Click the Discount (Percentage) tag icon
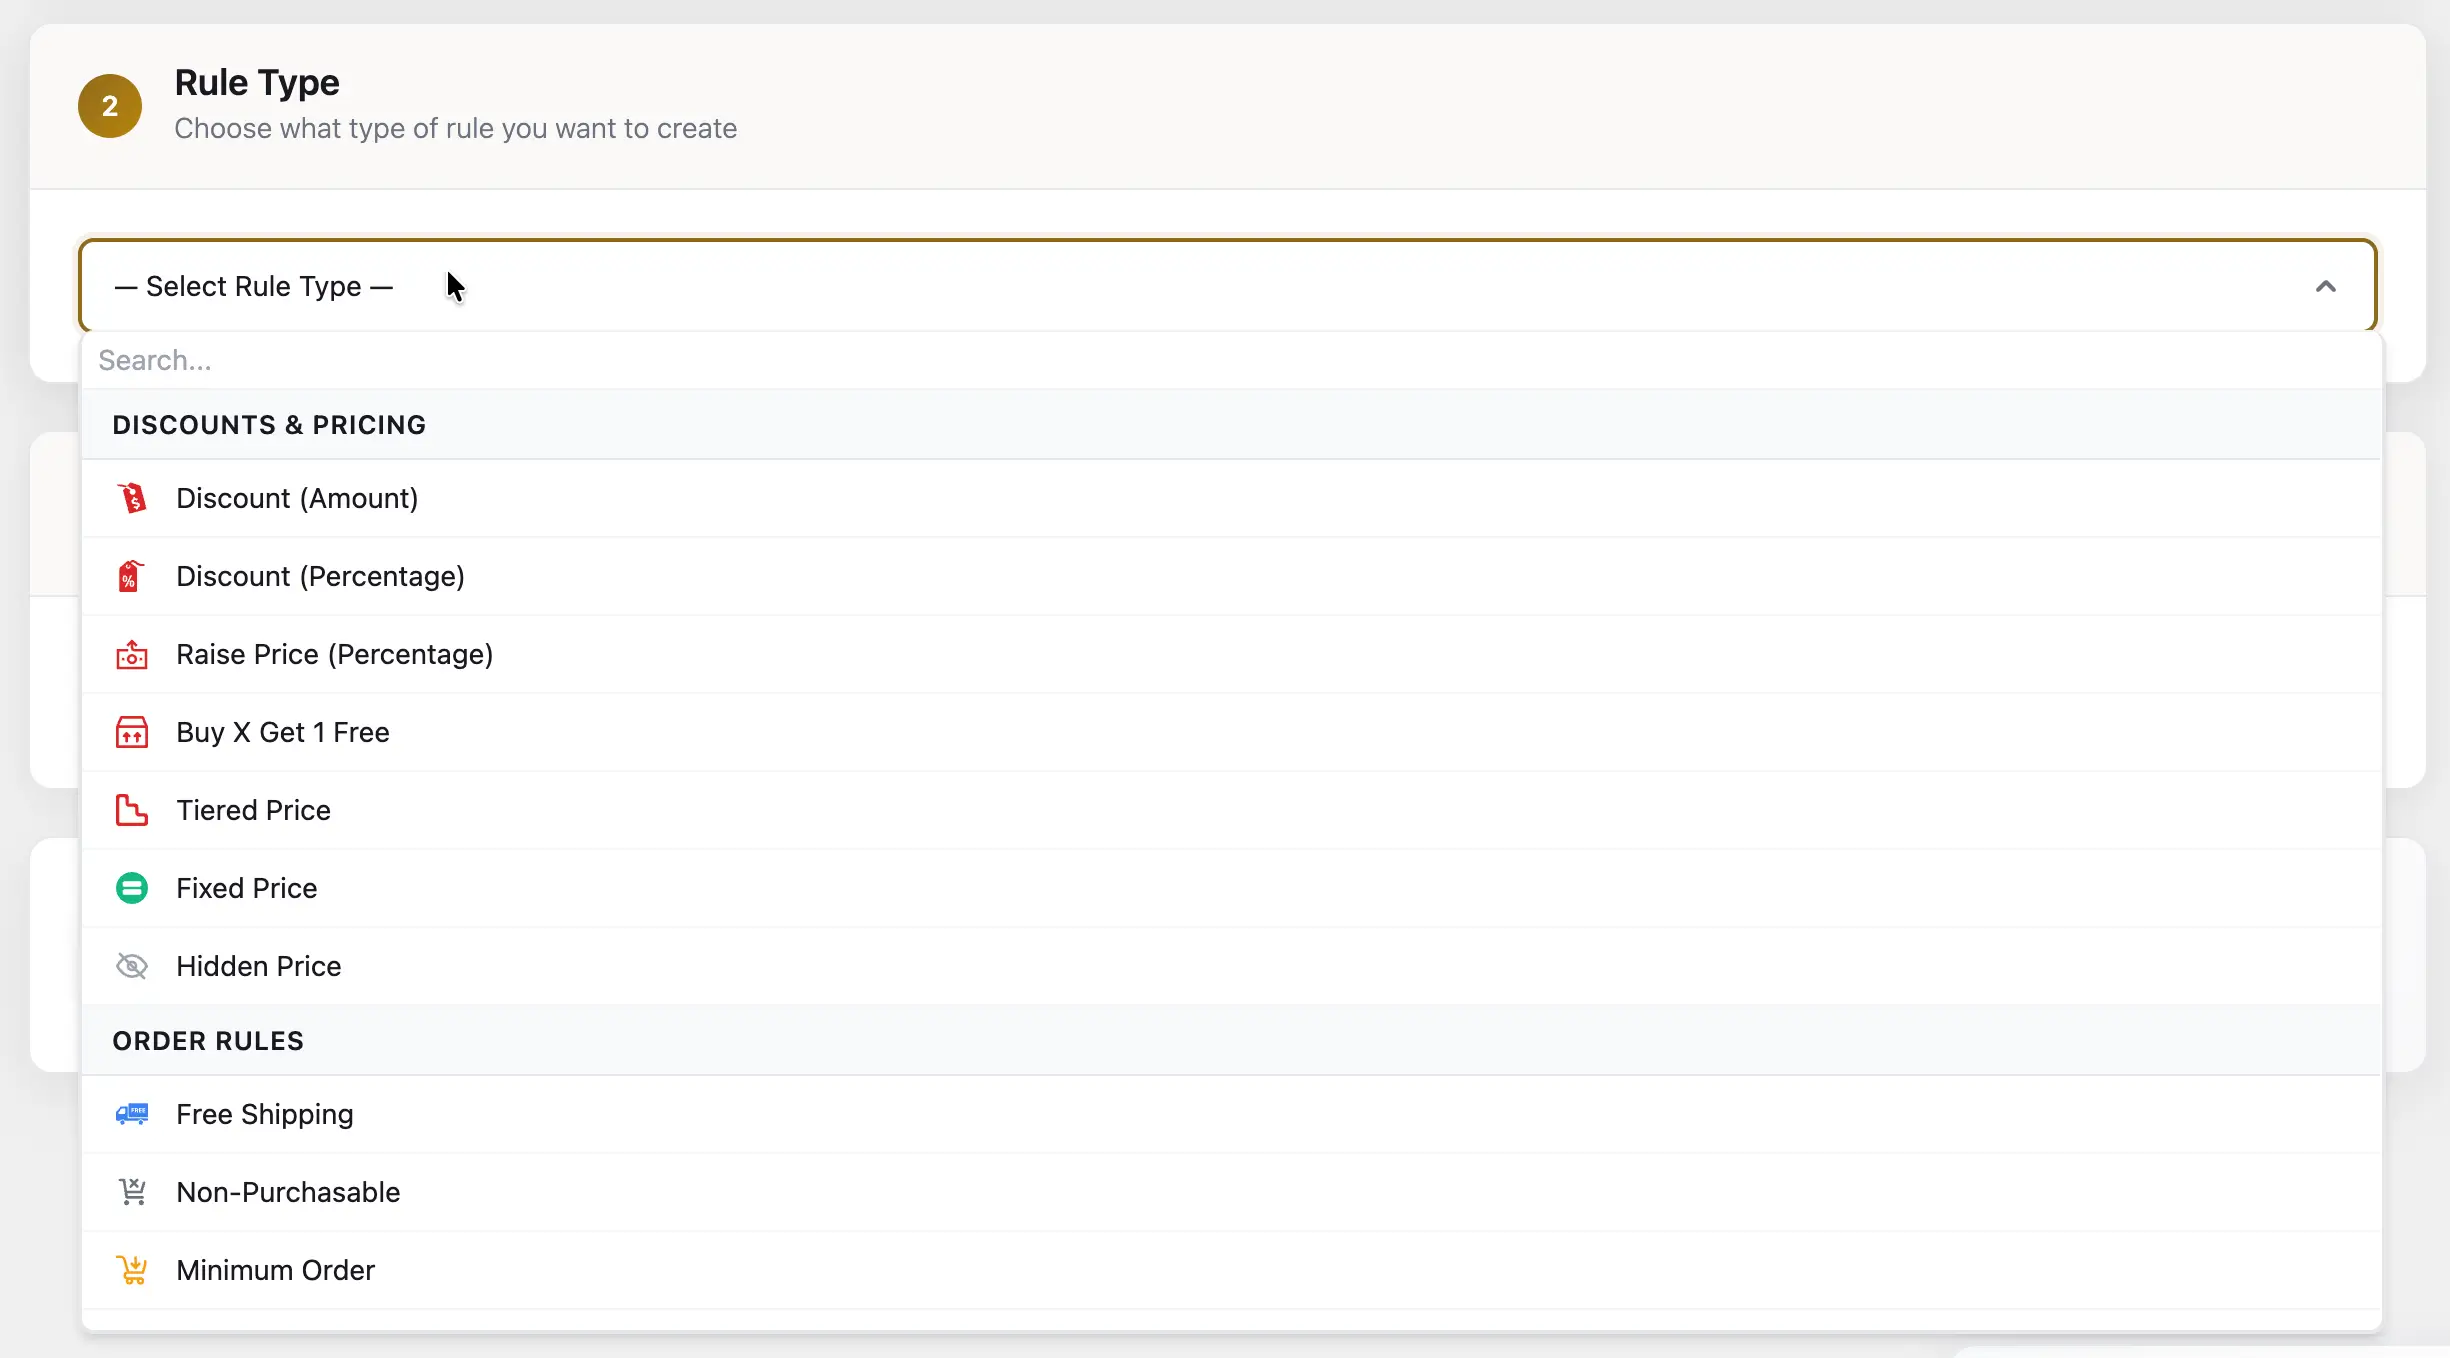This screenshot has width=2450, height=1358. tap(130, 576)
